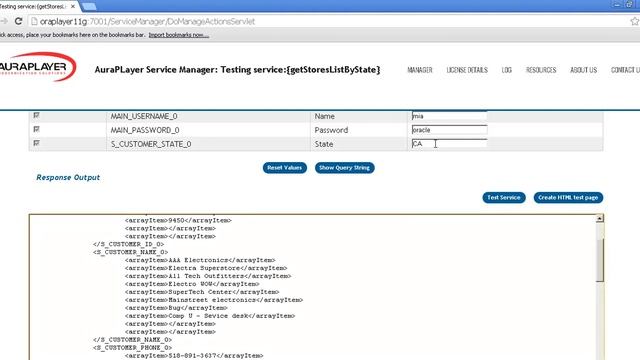Image resolution: width=640 pixels, height=360 pixels.
Task: Click the SuperTech Center array item line
Action: point(202,292)
